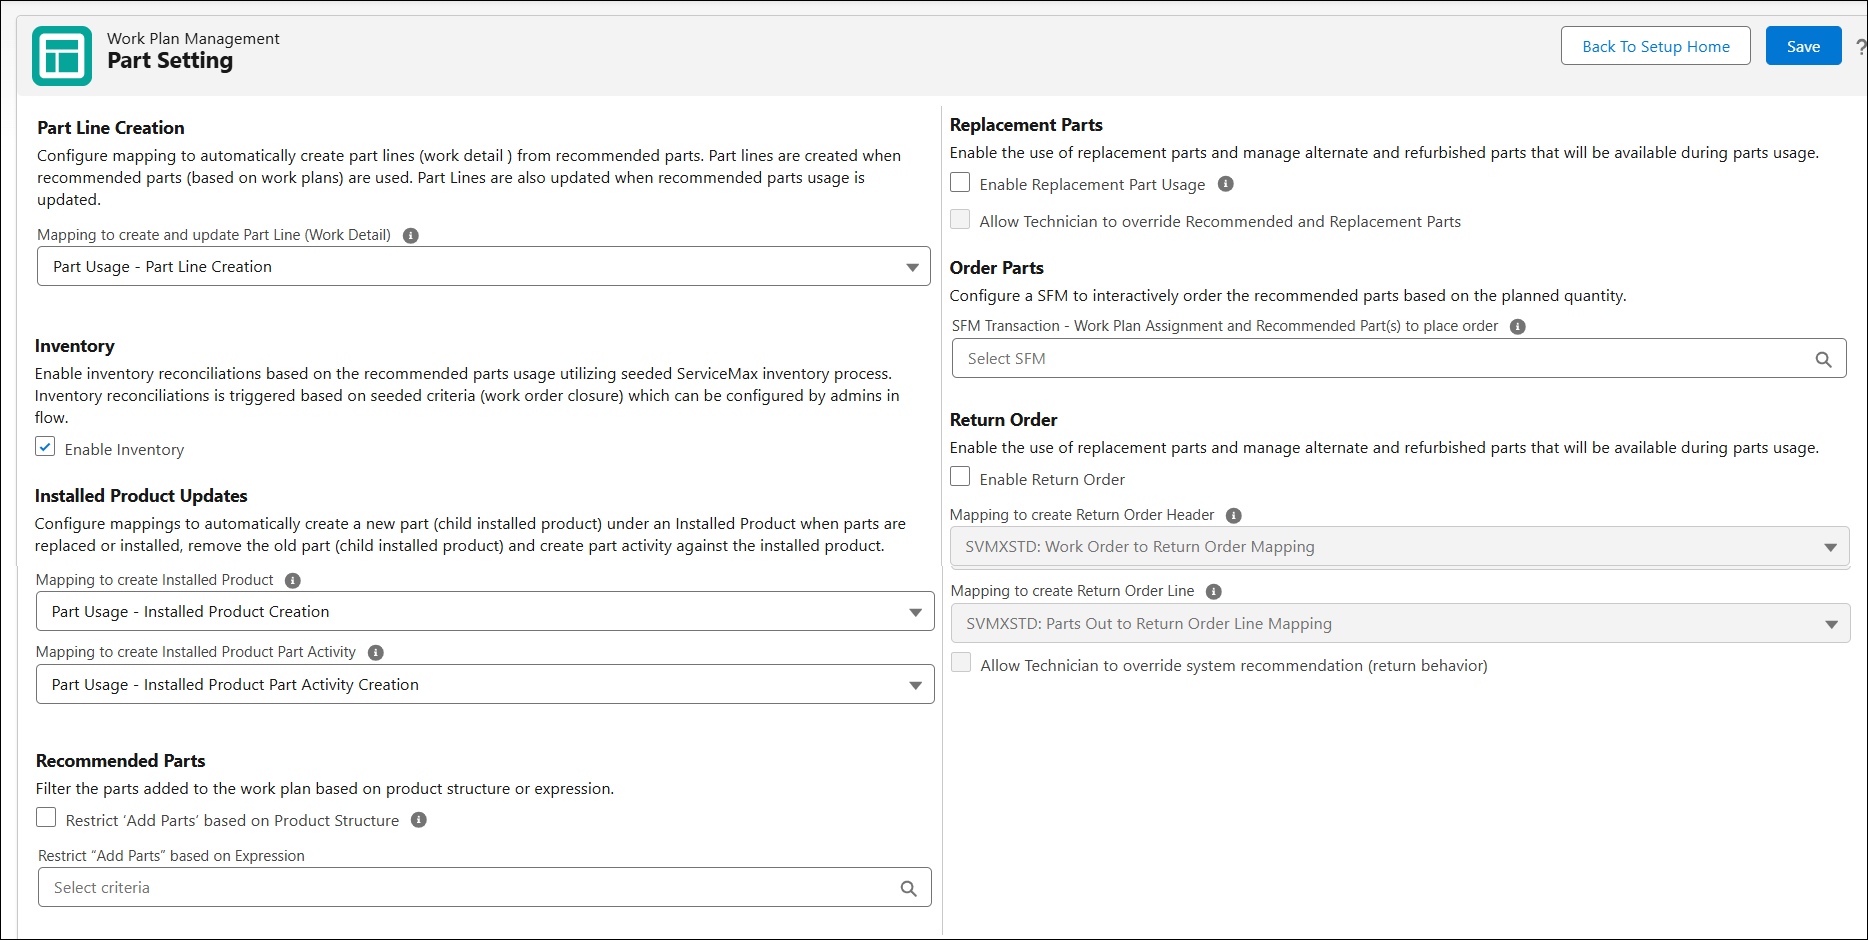Click search icon in Select SFM field

[x=1824, y=360]
